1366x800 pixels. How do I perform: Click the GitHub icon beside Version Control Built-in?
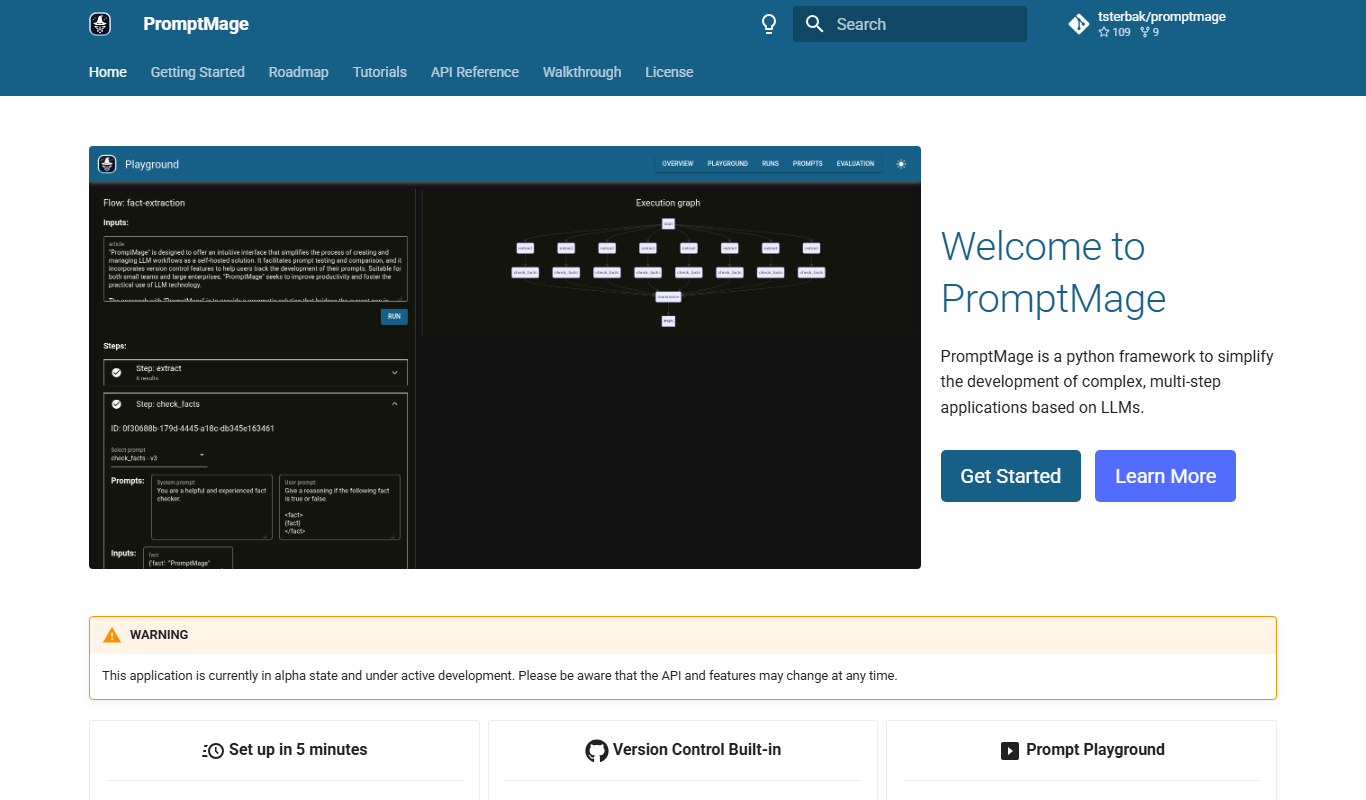597,750
